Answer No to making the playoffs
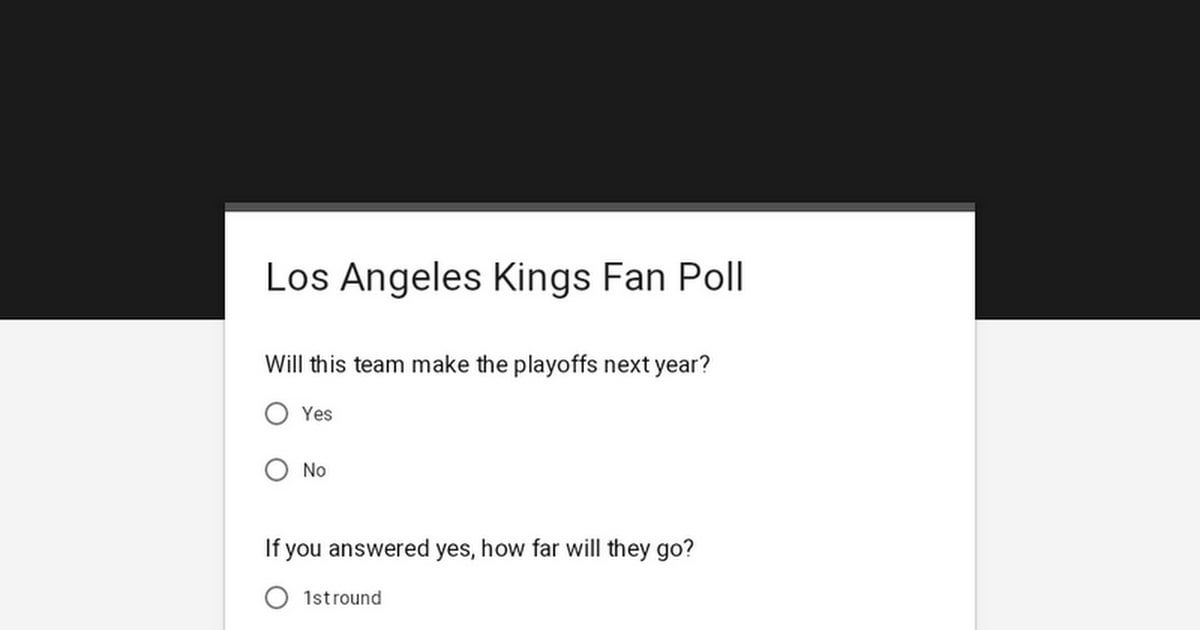Image resolution: width=1200 pixels, height=630 pixels. click(276, 469)
